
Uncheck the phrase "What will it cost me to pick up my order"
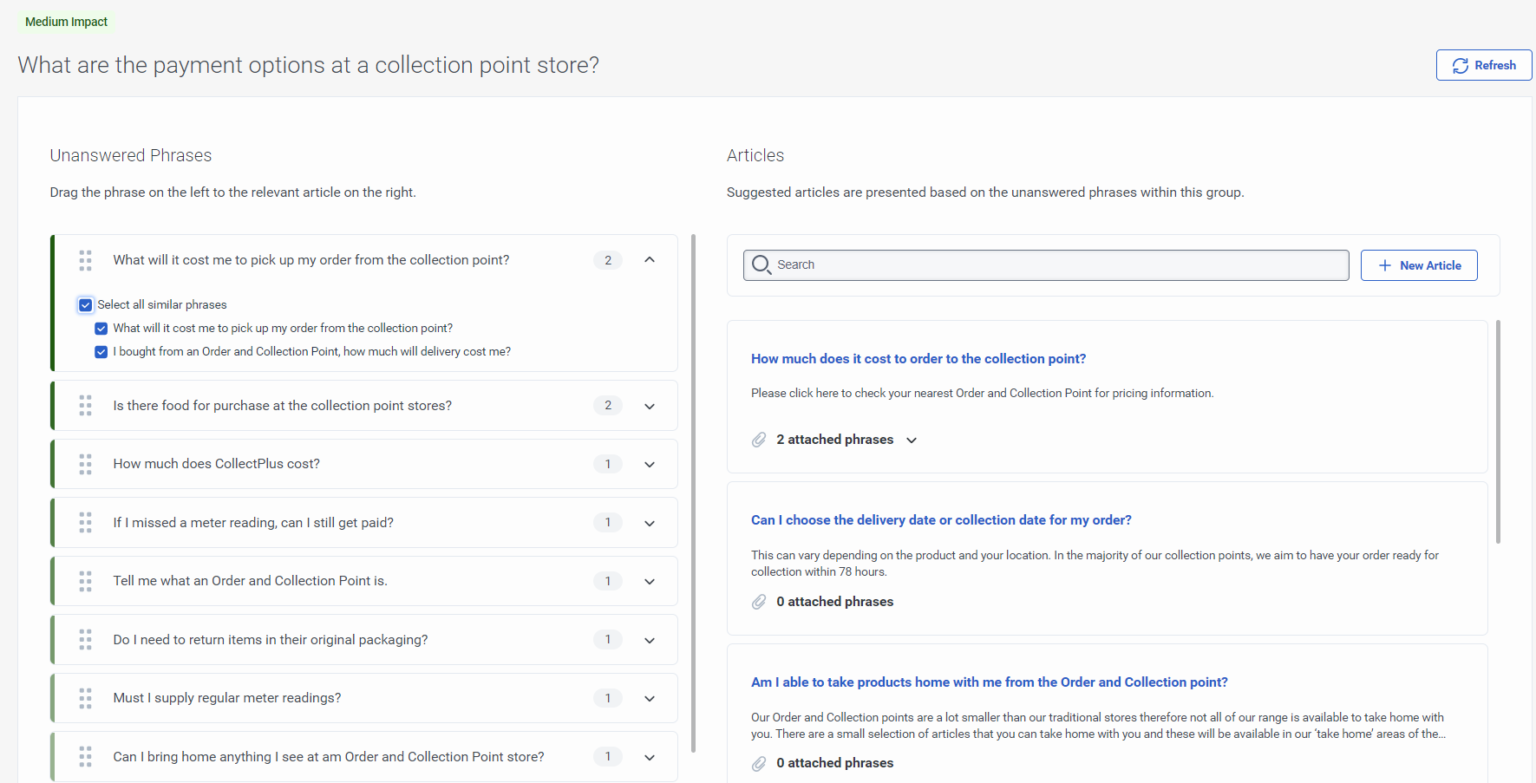coord(101,328)
